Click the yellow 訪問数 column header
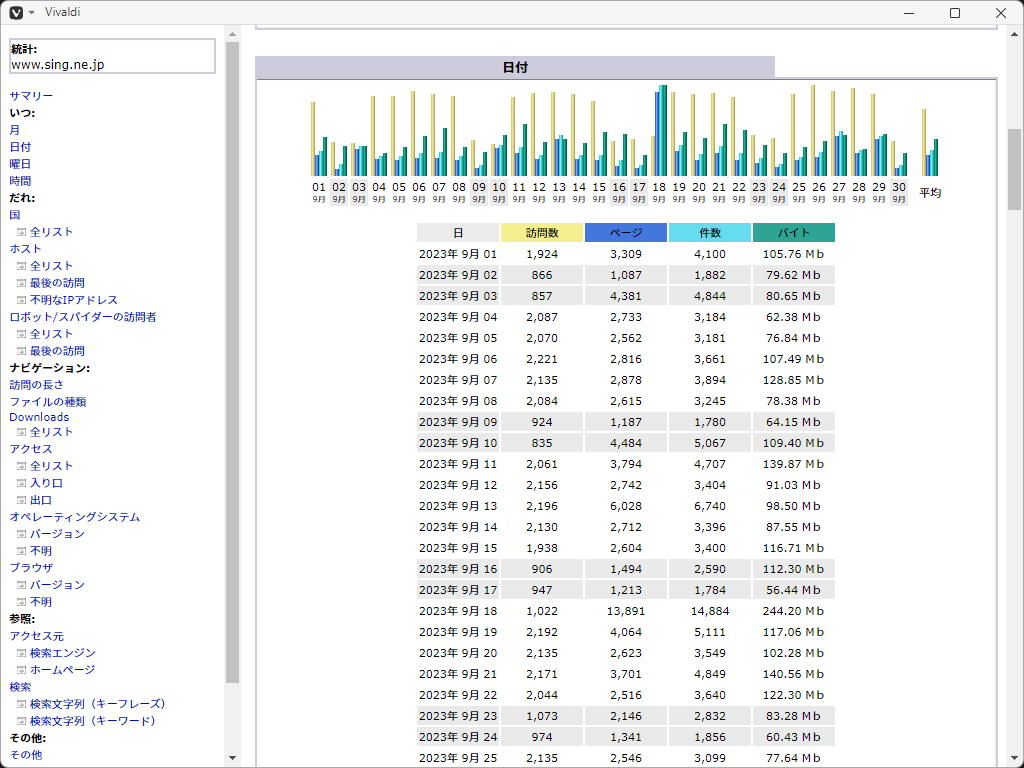1024x768 pixels. click(x=541, y=233)
